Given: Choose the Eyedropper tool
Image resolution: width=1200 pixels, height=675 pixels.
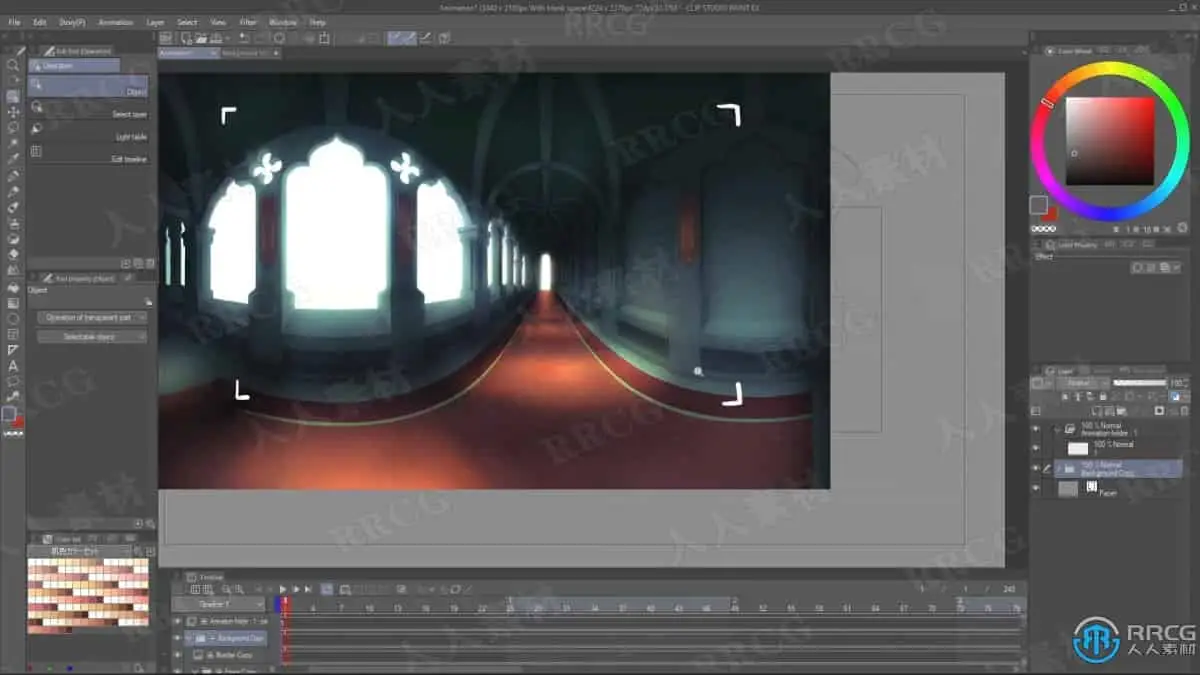Looking at the screenshot, I should (x=13, y=159).
